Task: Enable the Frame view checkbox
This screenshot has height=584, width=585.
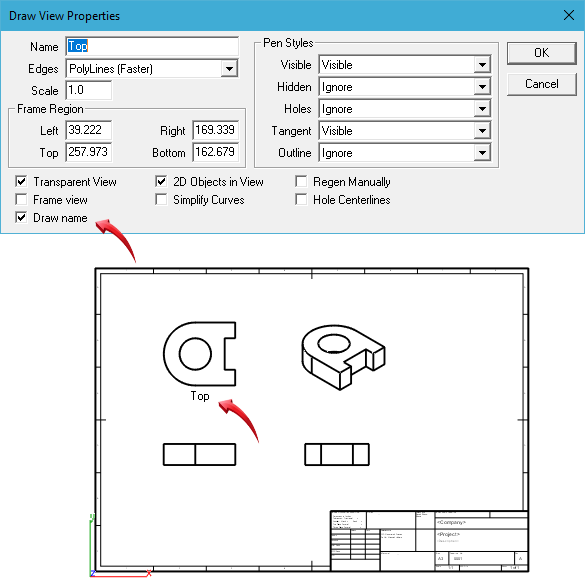Action: point(21,200)
